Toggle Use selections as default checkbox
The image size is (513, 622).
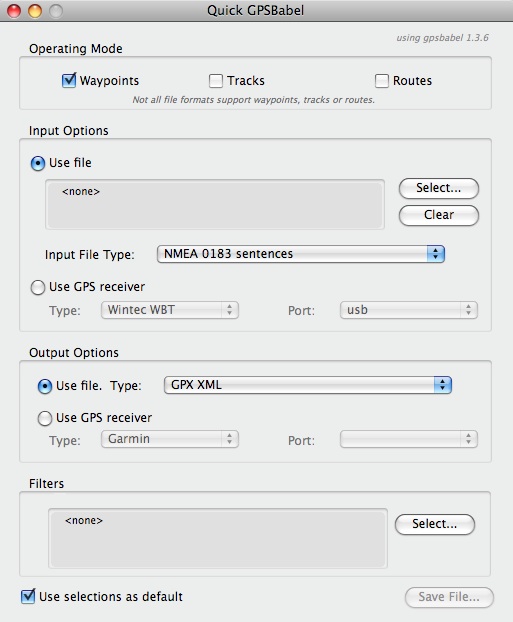28,597
